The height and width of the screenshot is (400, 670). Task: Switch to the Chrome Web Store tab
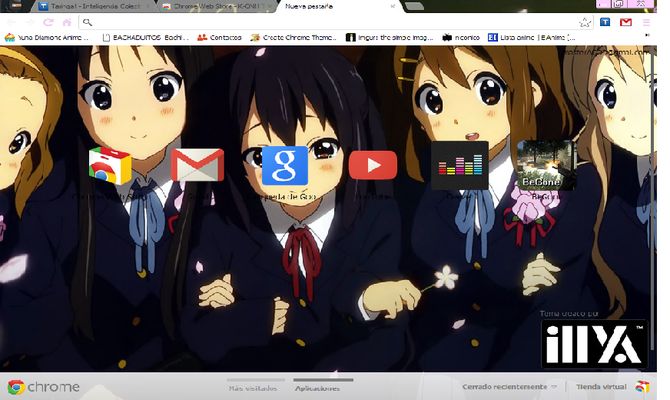(216, 6)
